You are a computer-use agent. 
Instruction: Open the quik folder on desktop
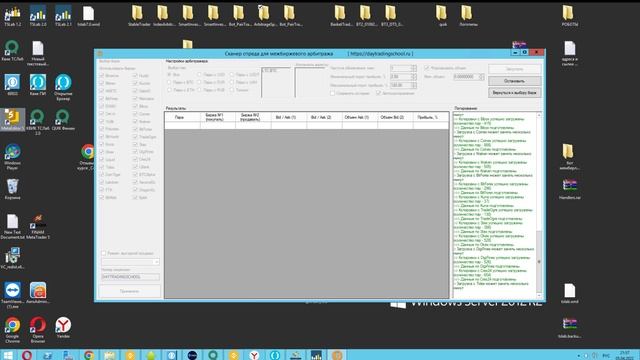tap(442, 16)
